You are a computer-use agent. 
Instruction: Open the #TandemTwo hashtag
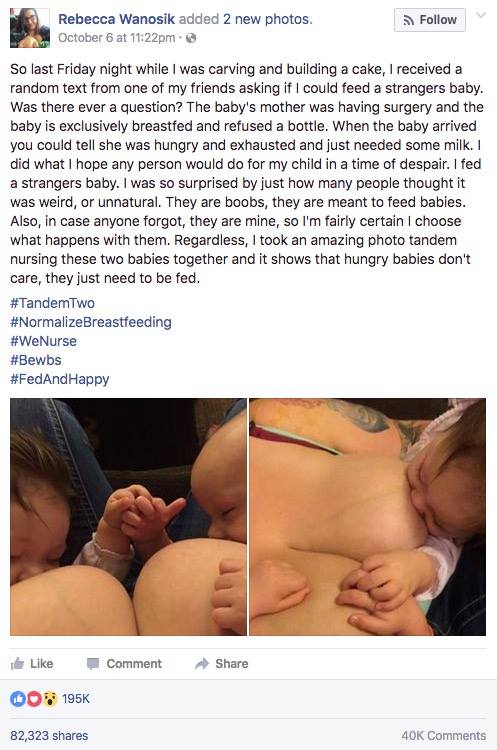coord(53,303)
